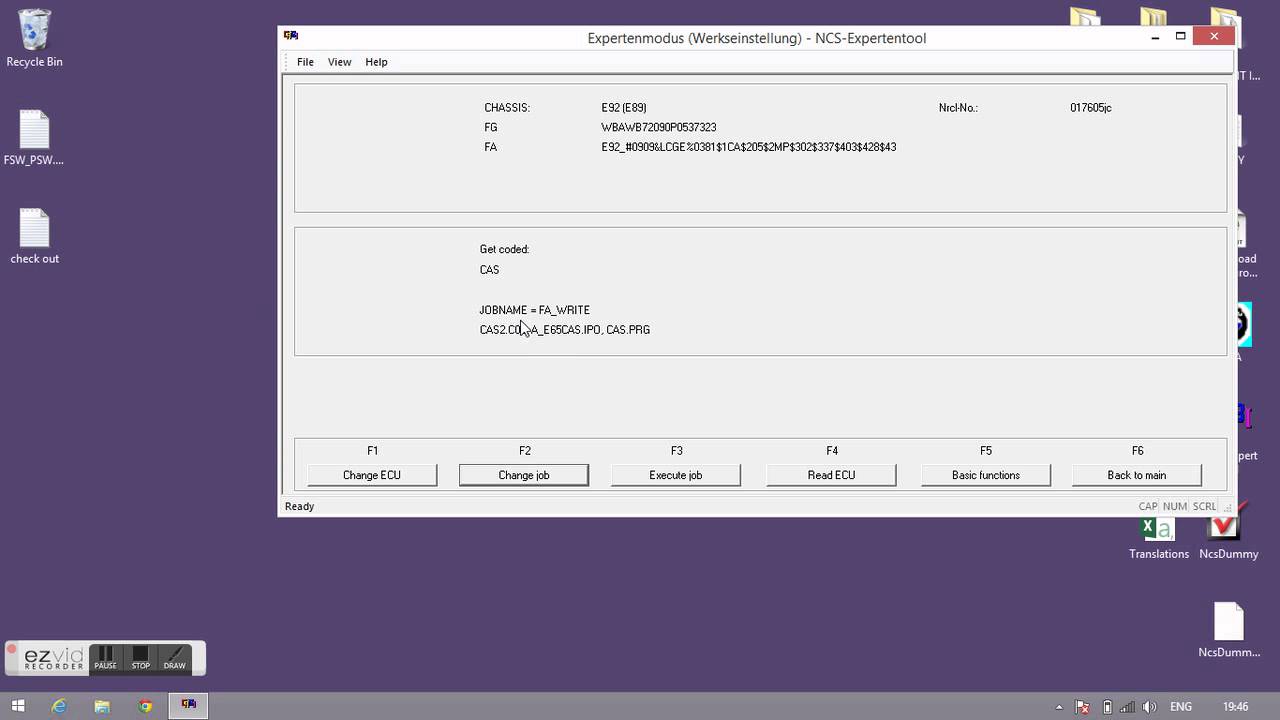Click the CAS2.C0... file list line
Image resolution: width=1280 pixels, height=720 pixels.
[565, 330]
